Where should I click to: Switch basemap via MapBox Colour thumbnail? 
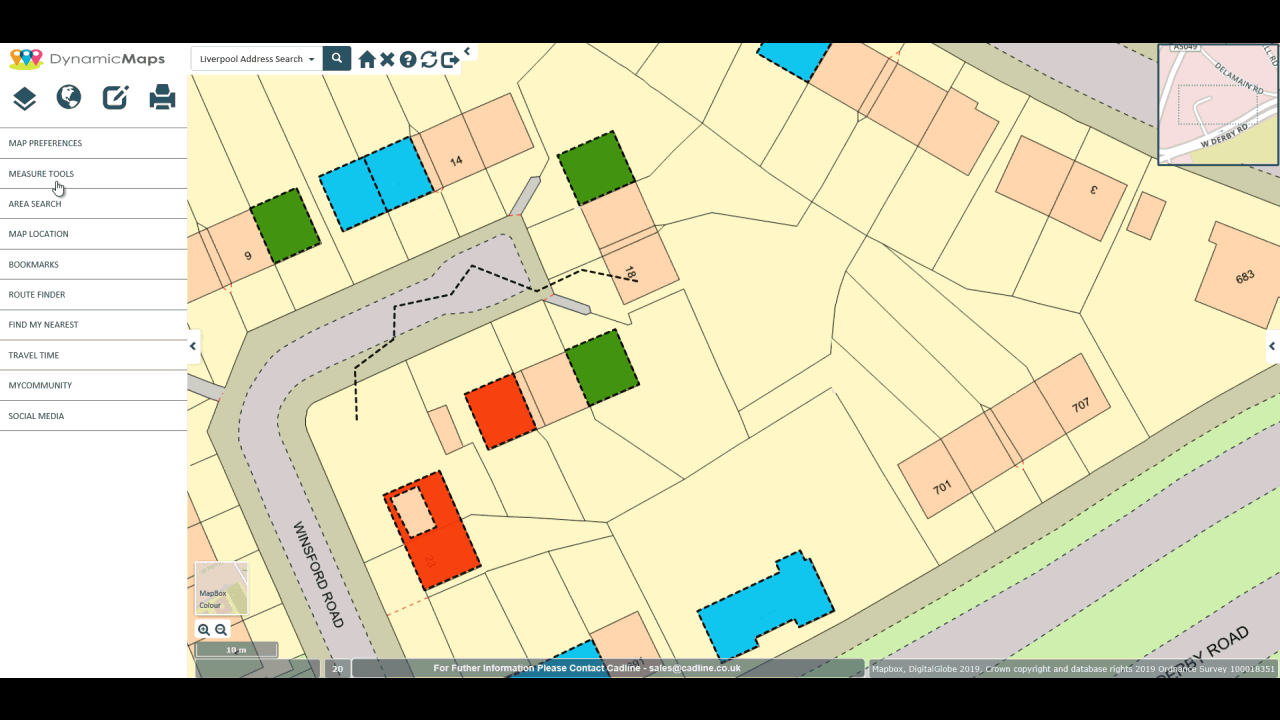point(221,588)
